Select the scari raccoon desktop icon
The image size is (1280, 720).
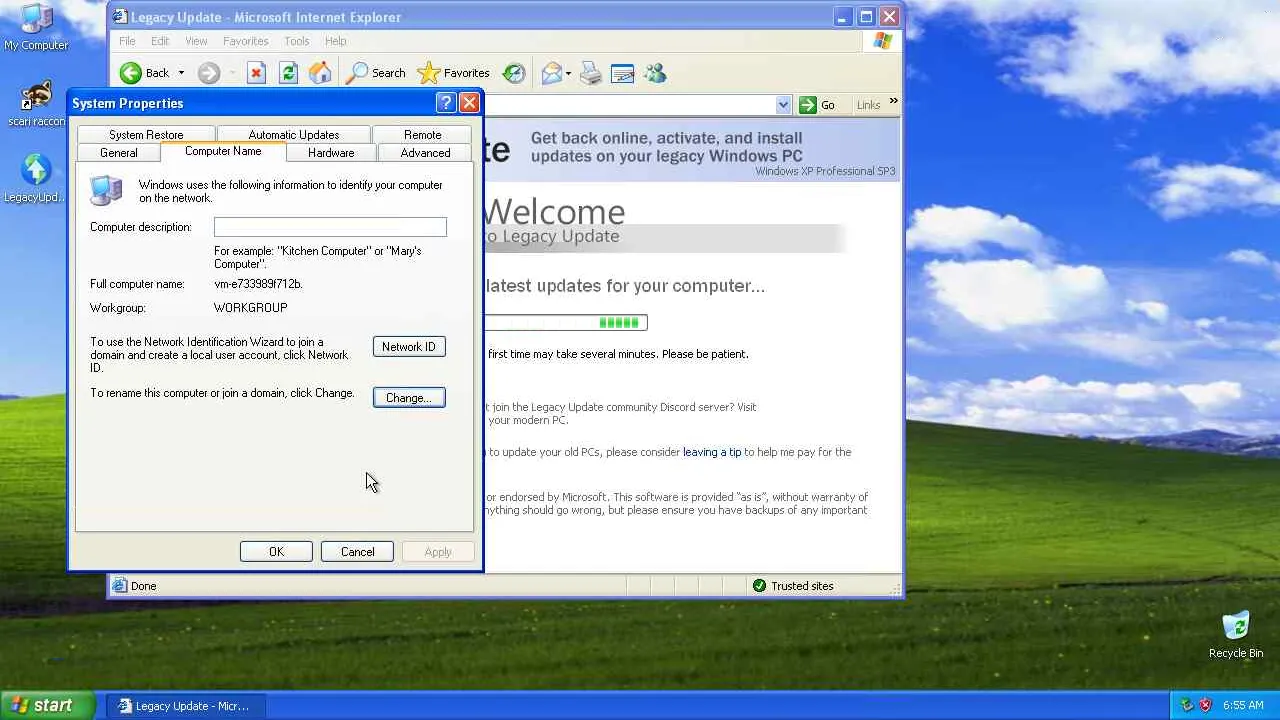[x=36, y=104]
